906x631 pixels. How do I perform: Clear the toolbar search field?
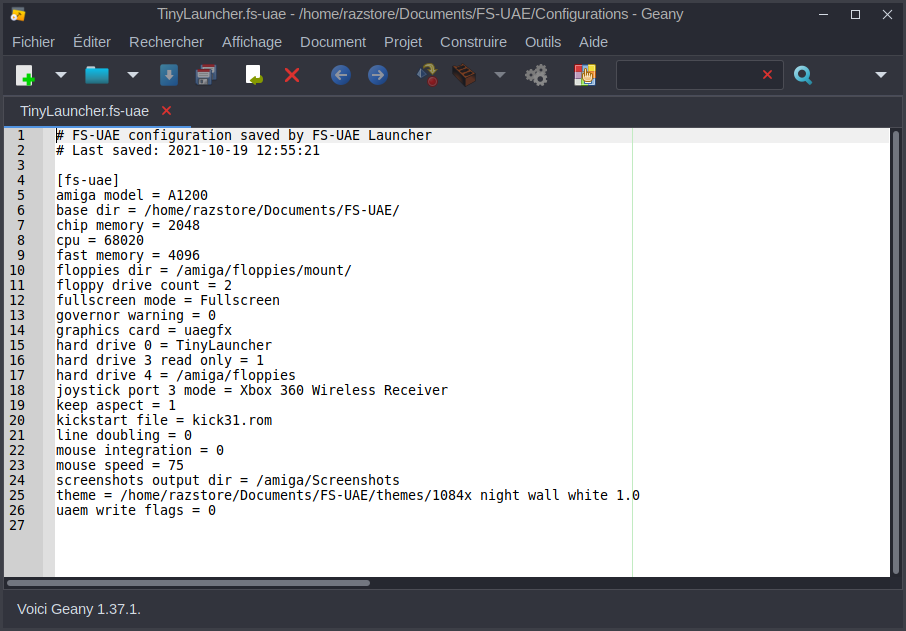point(767,75)
